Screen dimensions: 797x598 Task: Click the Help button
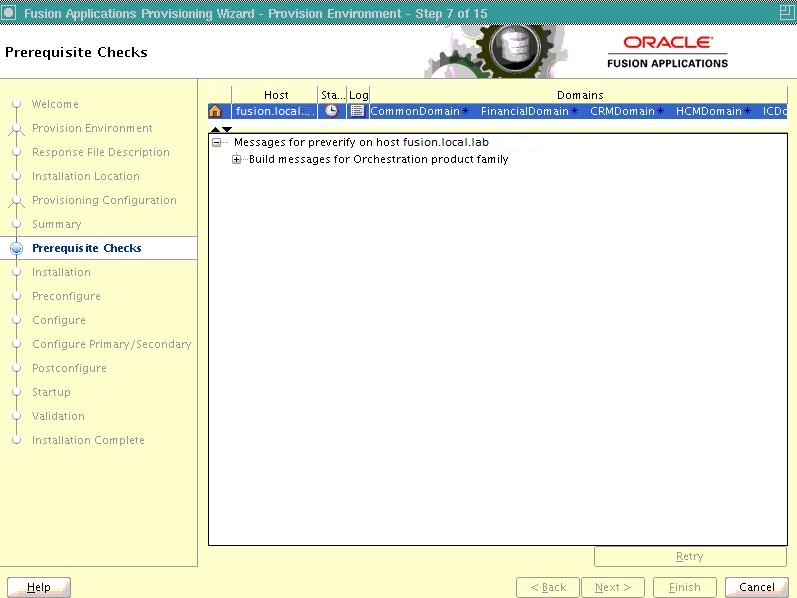click(x=39, y=587)
